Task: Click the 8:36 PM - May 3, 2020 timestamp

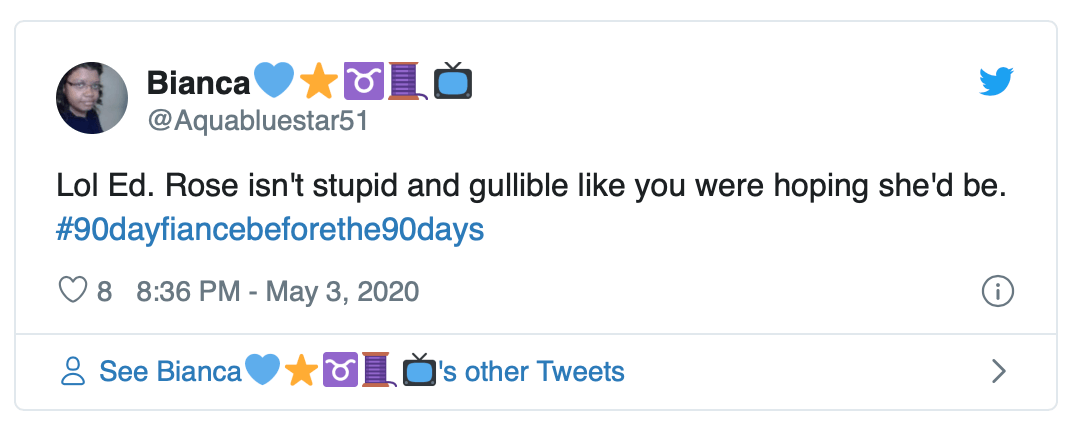Action: pos(277,292)
